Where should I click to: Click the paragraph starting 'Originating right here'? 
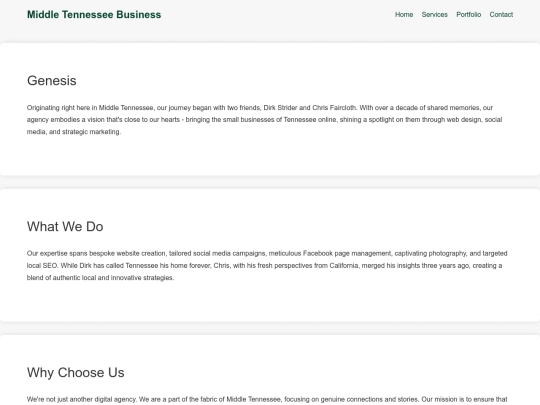point(265,120)
